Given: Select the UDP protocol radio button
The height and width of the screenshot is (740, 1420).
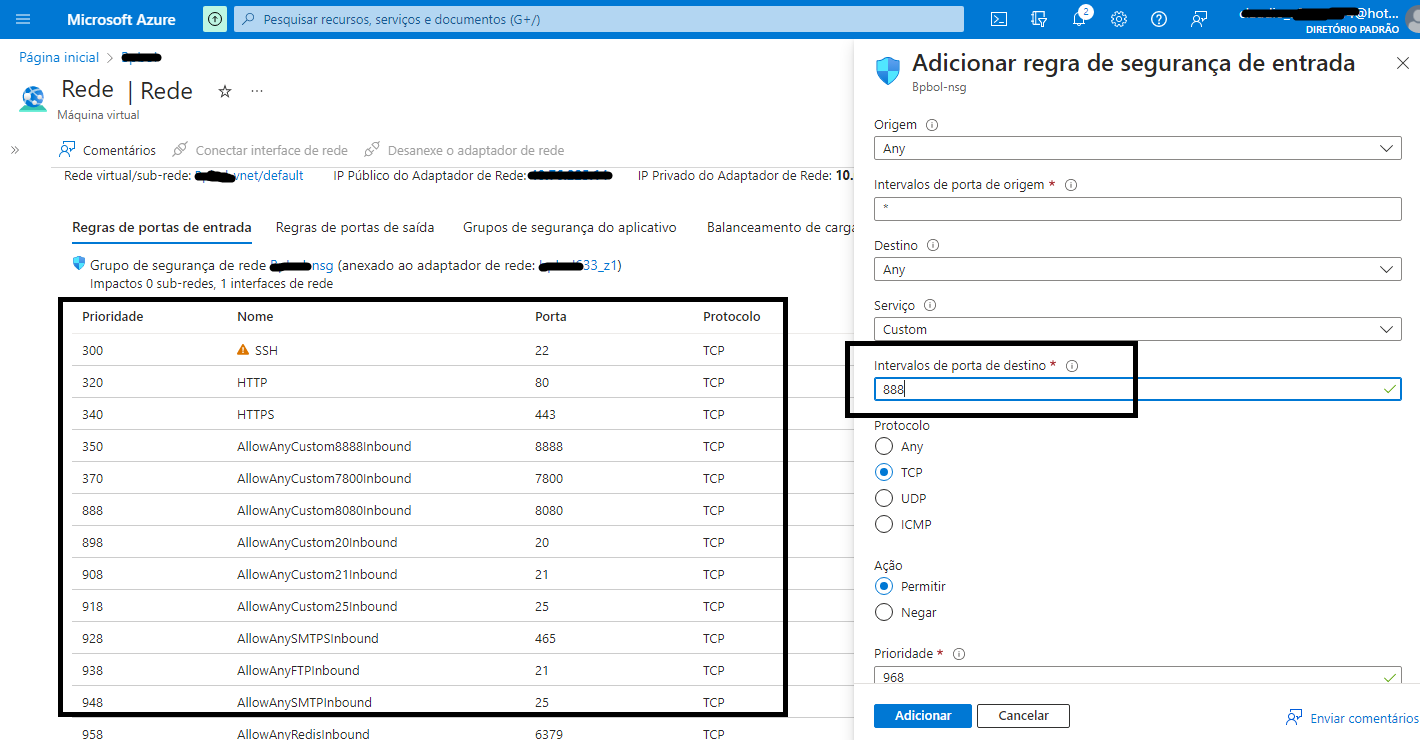Looking at the screenshot, I should 883,498.
